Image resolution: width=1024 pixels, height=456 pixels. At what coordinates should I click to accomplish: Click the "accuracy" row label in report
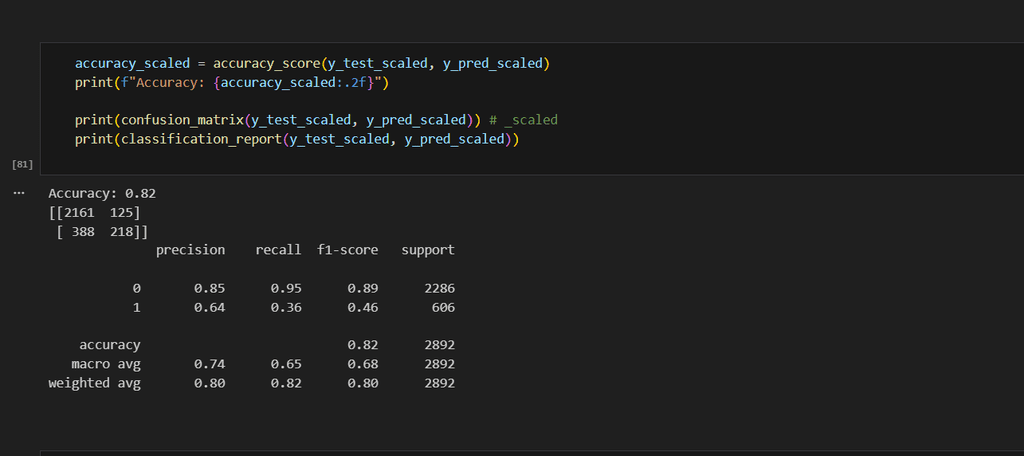point(110,345)
